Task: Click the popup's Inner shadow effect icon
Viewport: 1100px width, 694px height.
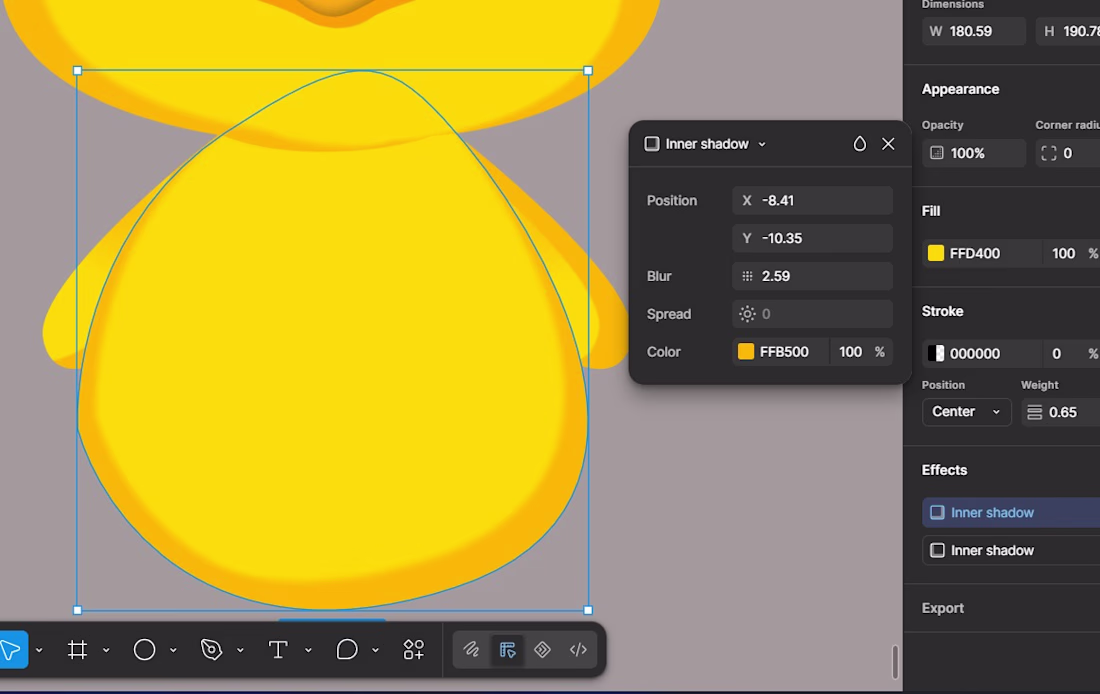Action: click(x=652, y=144)
